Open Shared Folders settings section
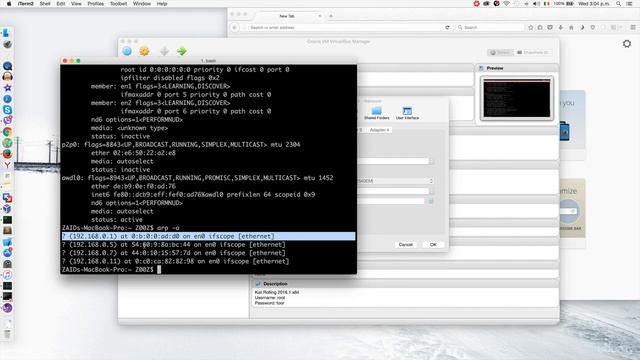This screenshot has width=640, height=360. [x=376, y=113]
